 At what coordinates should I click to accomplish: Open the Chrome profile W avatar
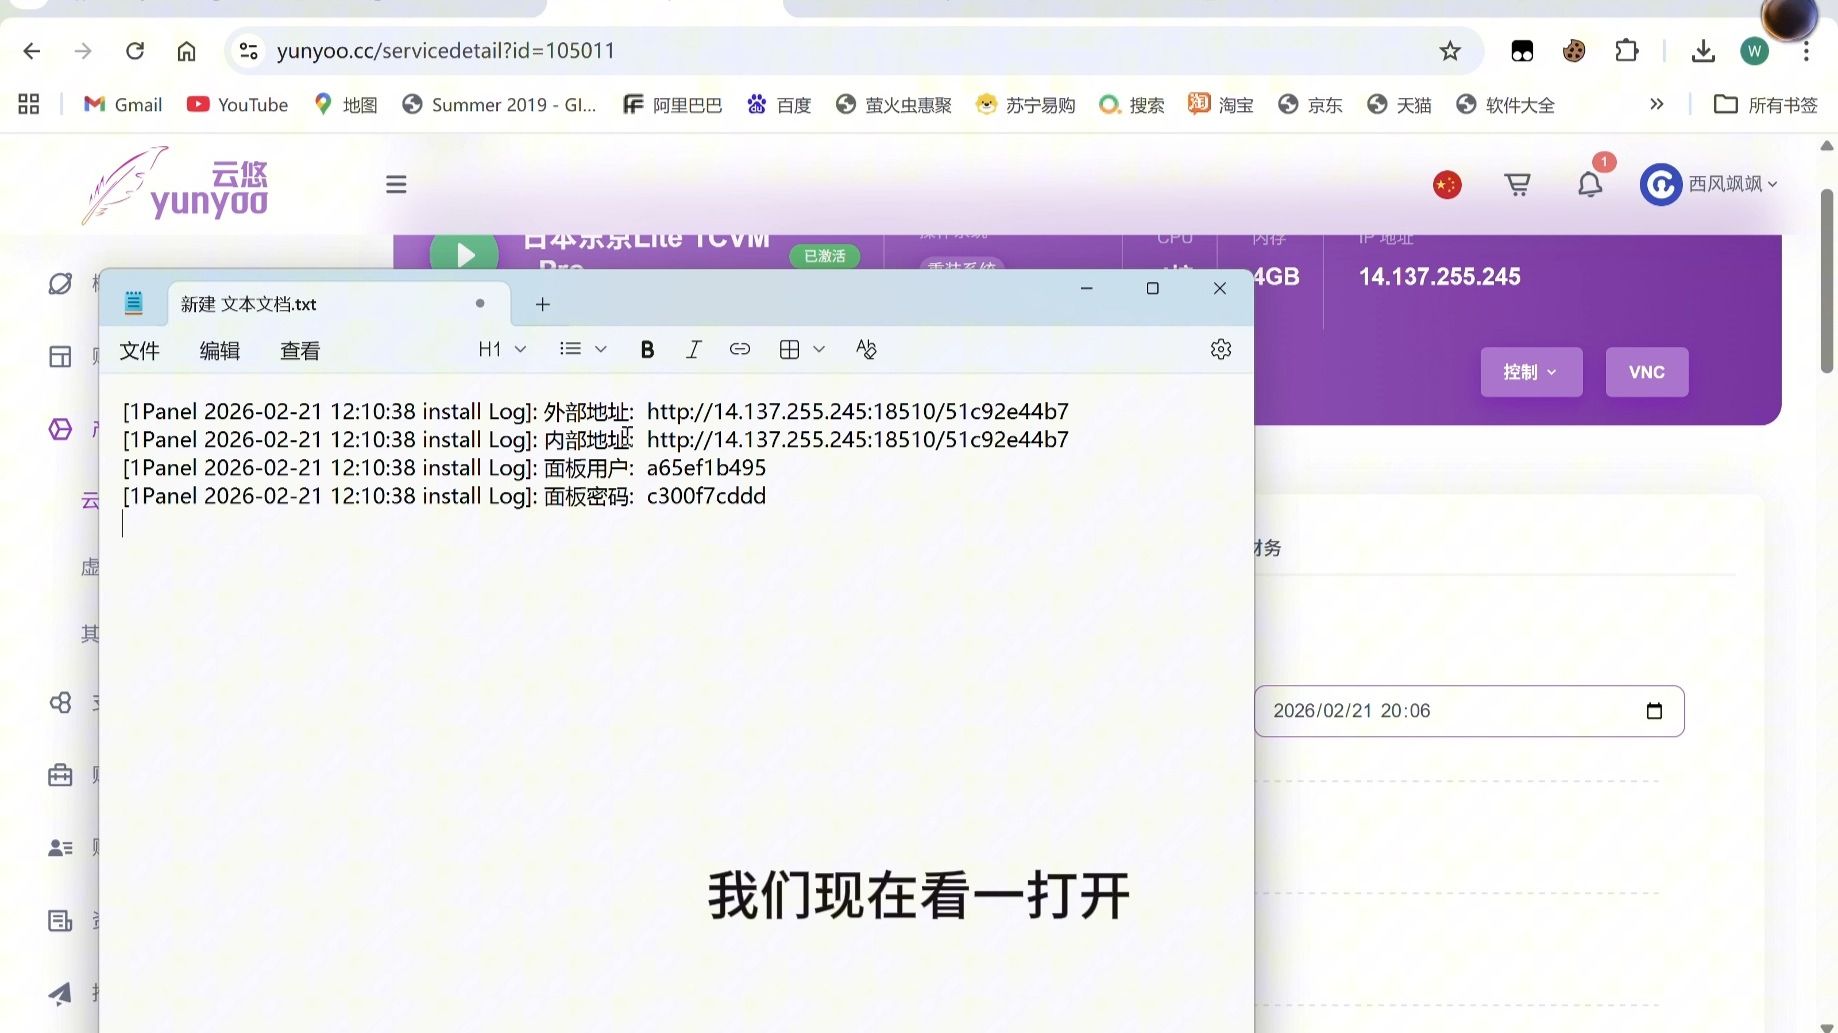click(x=1754, y=51)
